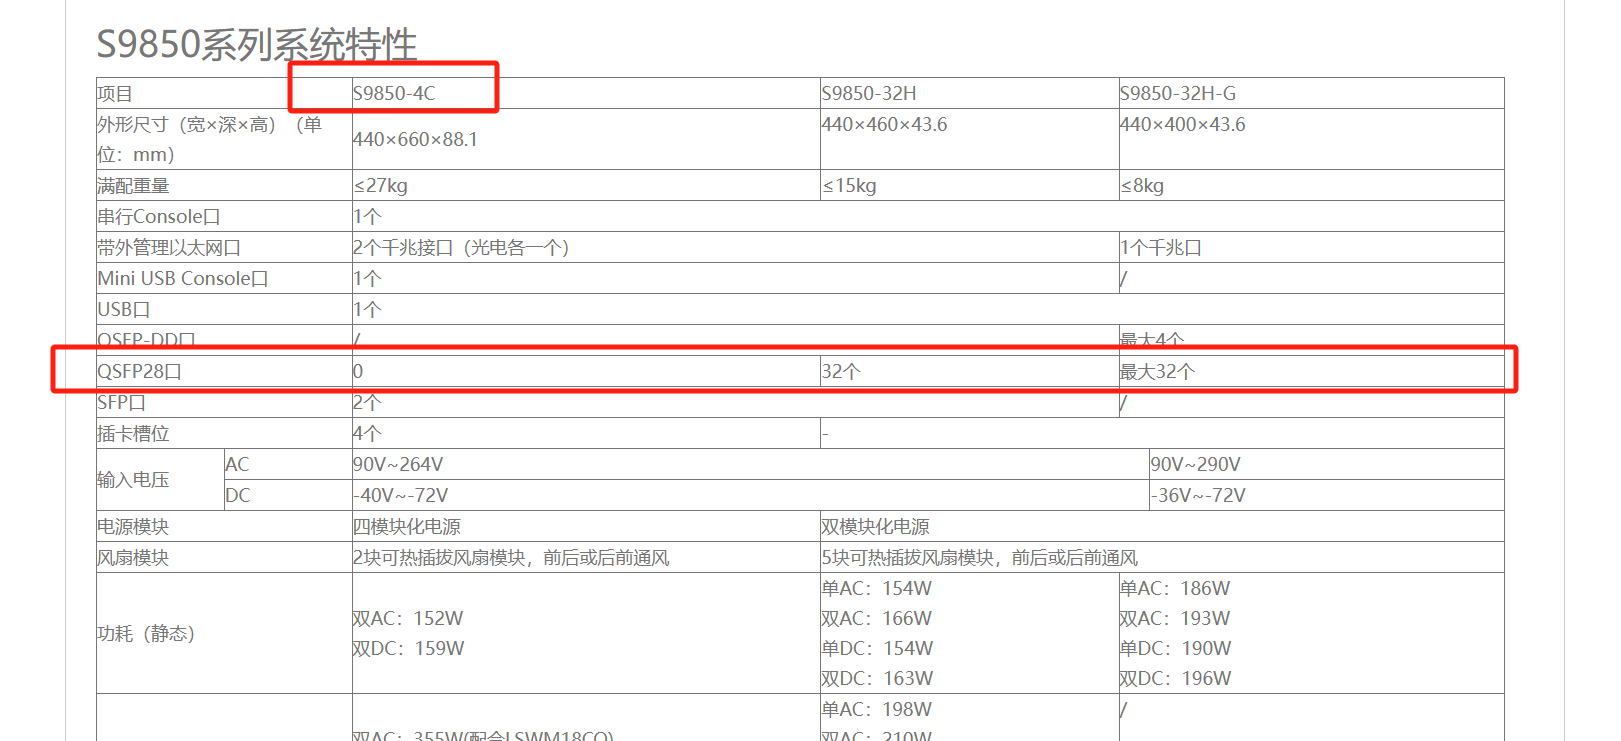
Task: Click the value "单DC：190W"
Action: coord(1175,649)
